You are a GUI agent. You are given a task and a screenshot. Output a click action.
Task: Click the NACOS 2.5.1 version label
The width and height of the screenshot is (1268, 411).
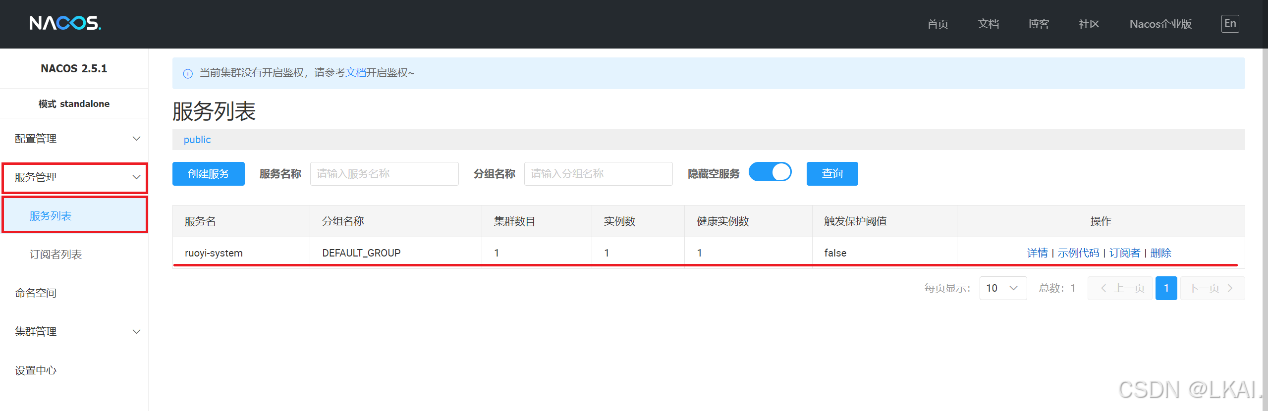[x=74, y=69]
